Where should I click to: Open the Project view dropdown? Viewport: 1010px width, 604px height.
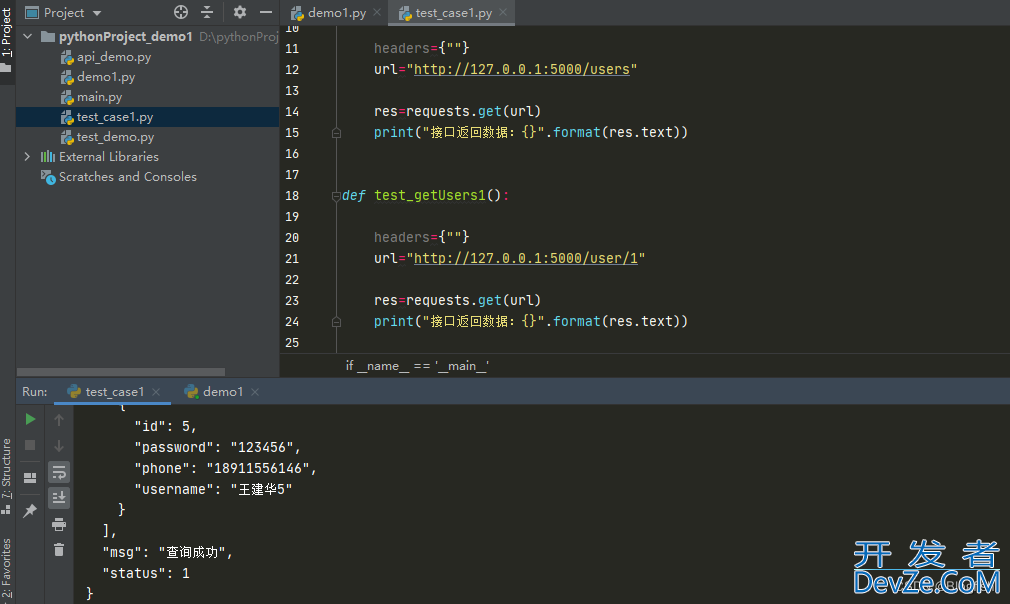[x=97, y=13]
